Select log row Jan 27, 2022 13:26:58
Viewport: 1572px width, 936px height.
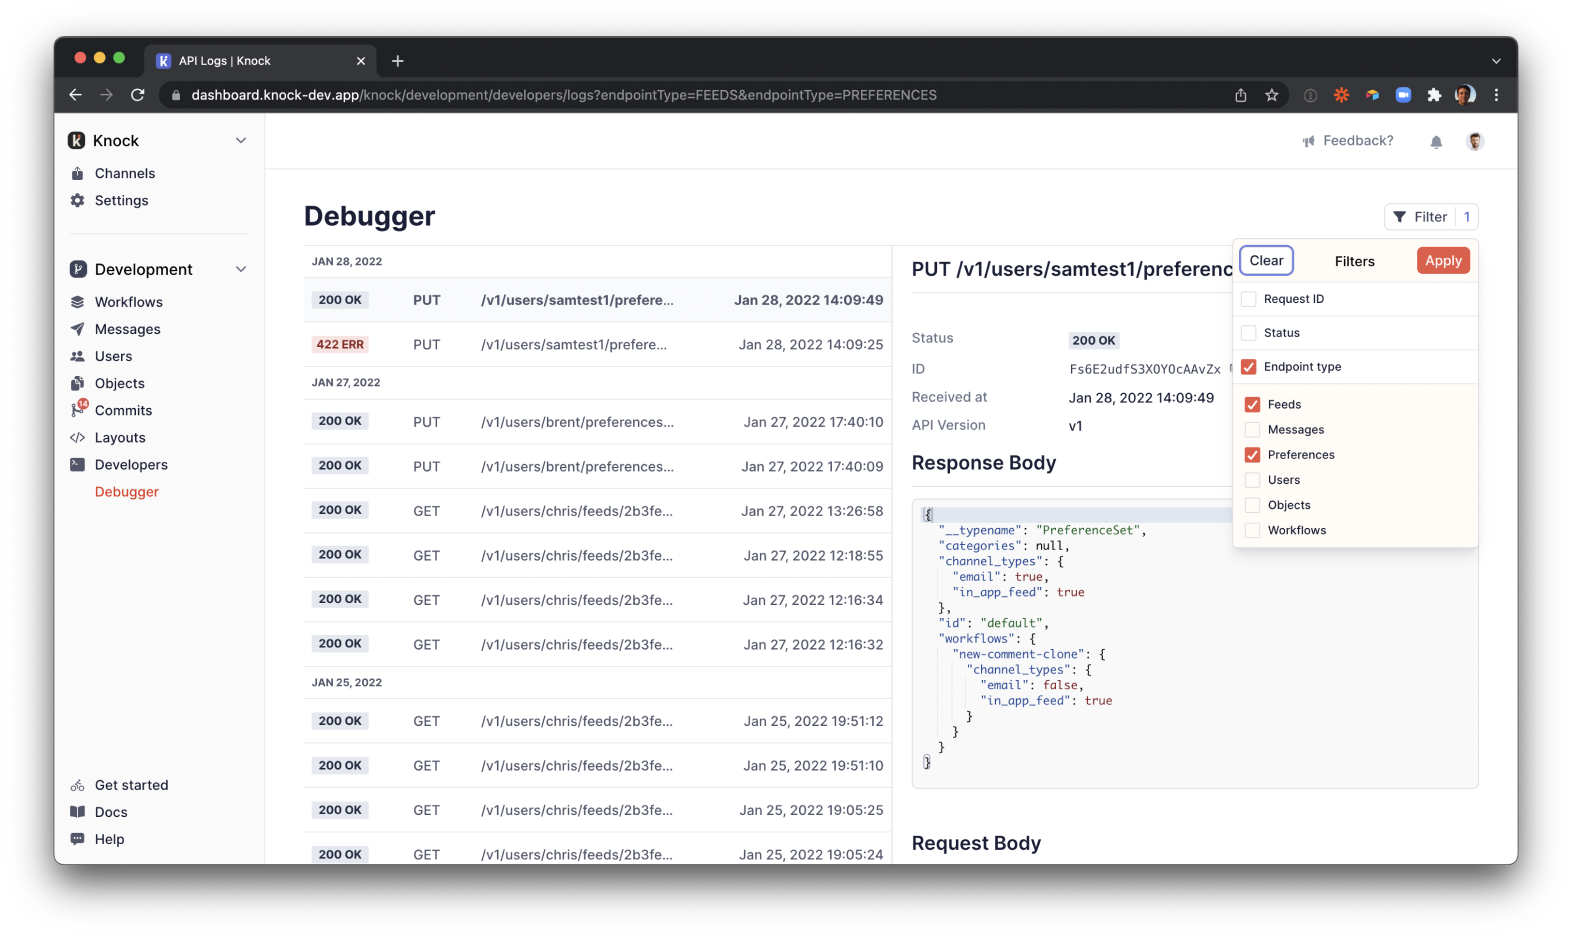(x=598, y=511)
